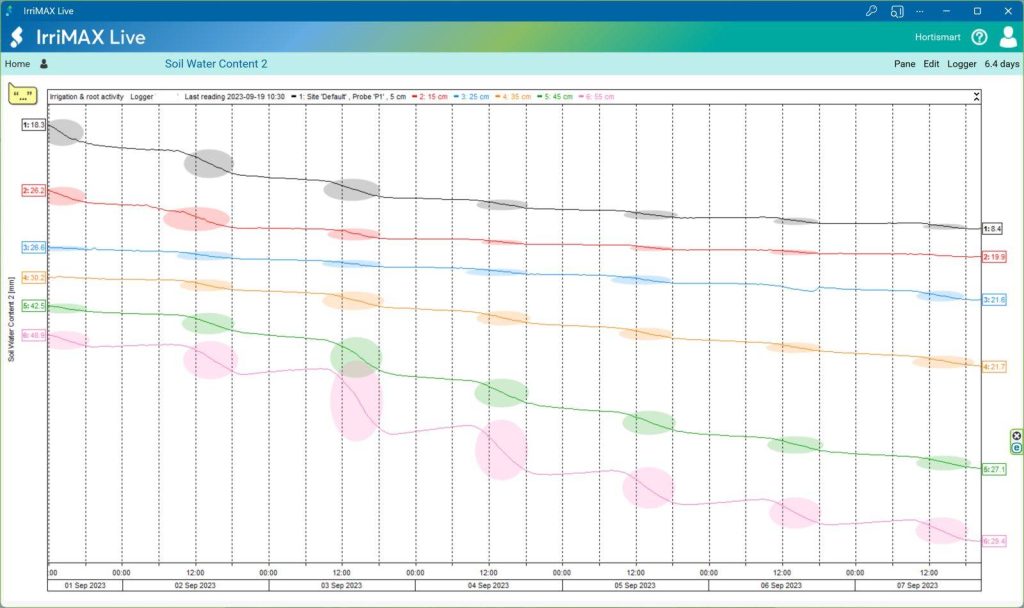
Task: Toggle the 3: 25 cm legend series
Action: click(x=472, y=97)
